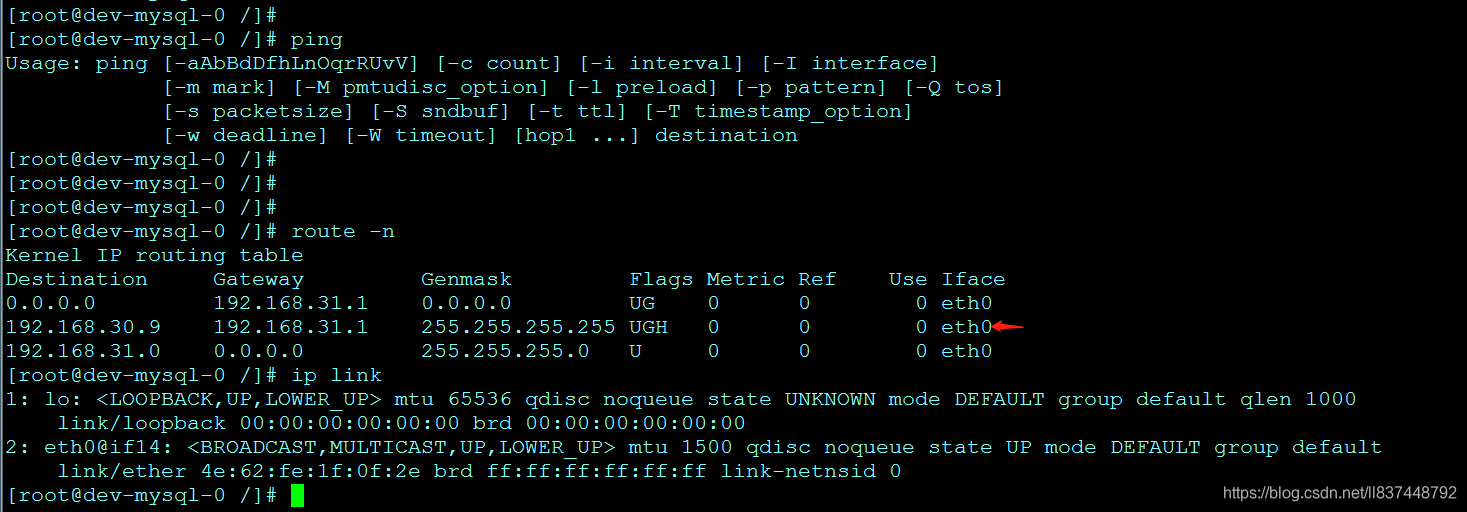Click the Gateway column header
Image resolution: width=1467 pixels, height=512 pixels.
click(x=258, y=279)
